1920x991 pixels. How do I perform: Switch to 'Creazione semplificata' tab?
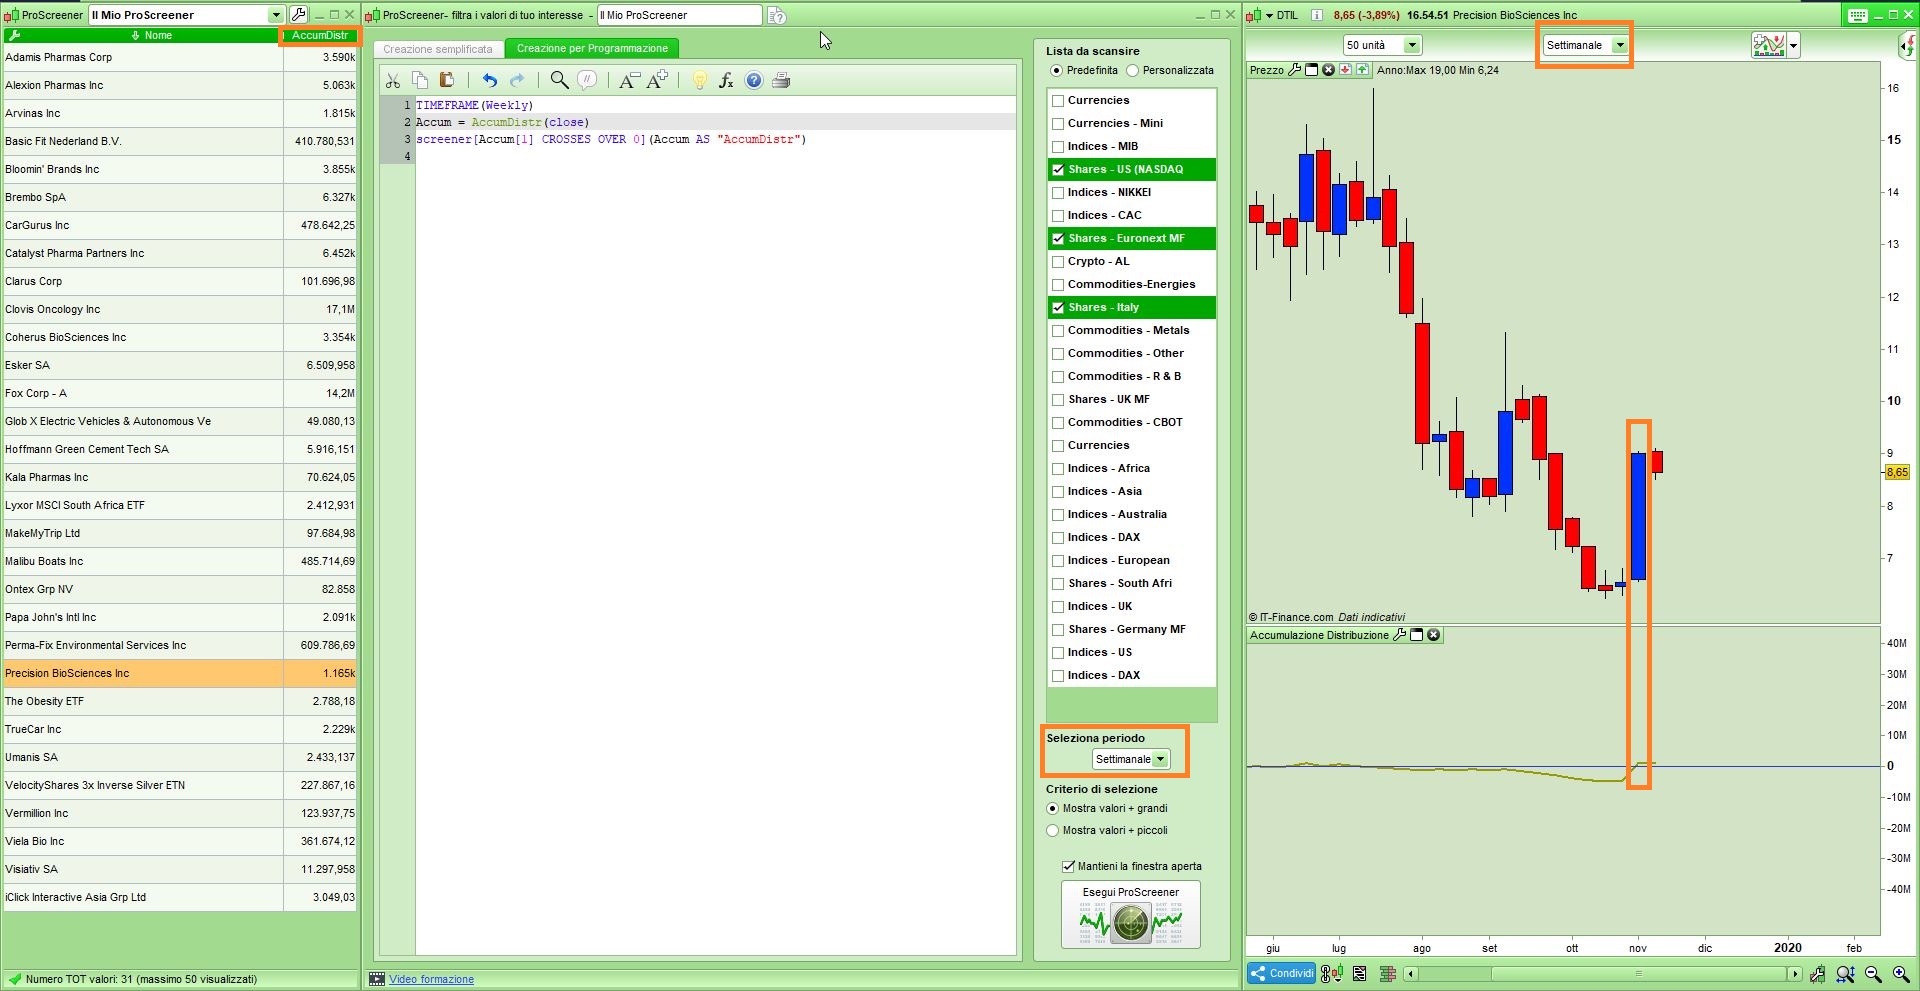(438, 49)
